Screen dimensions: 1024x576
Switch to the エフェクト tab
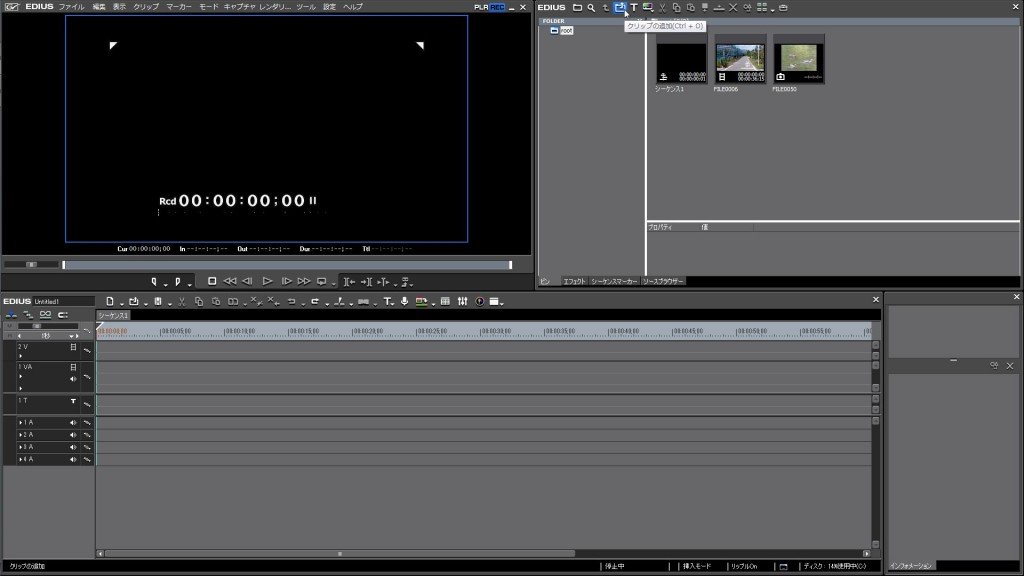[574, 281]
